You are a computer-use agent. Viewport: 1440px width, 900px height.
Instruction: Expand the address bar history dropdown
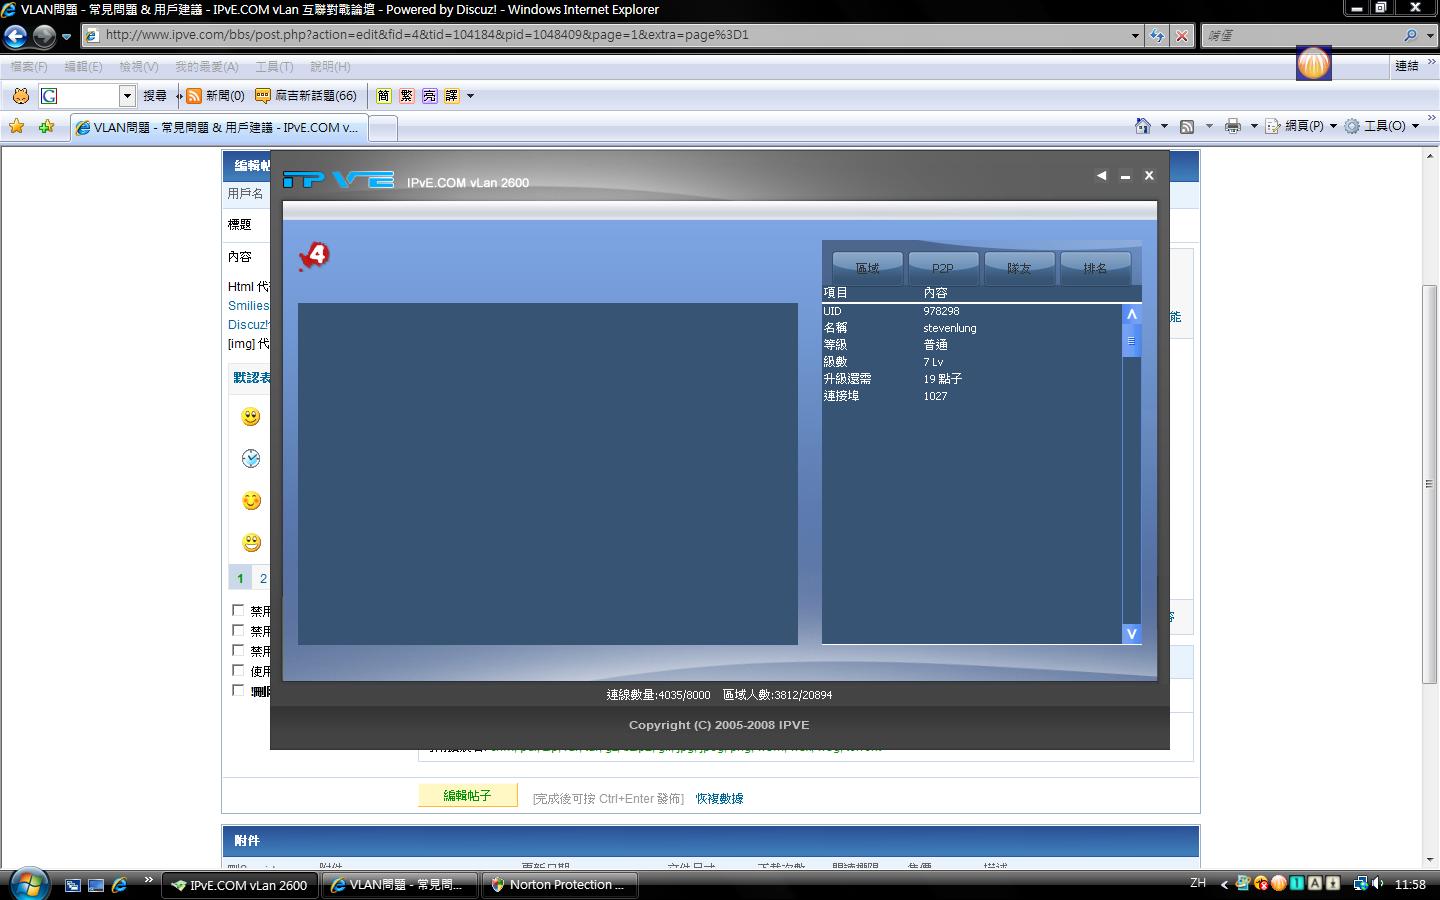pos(1135,35)
